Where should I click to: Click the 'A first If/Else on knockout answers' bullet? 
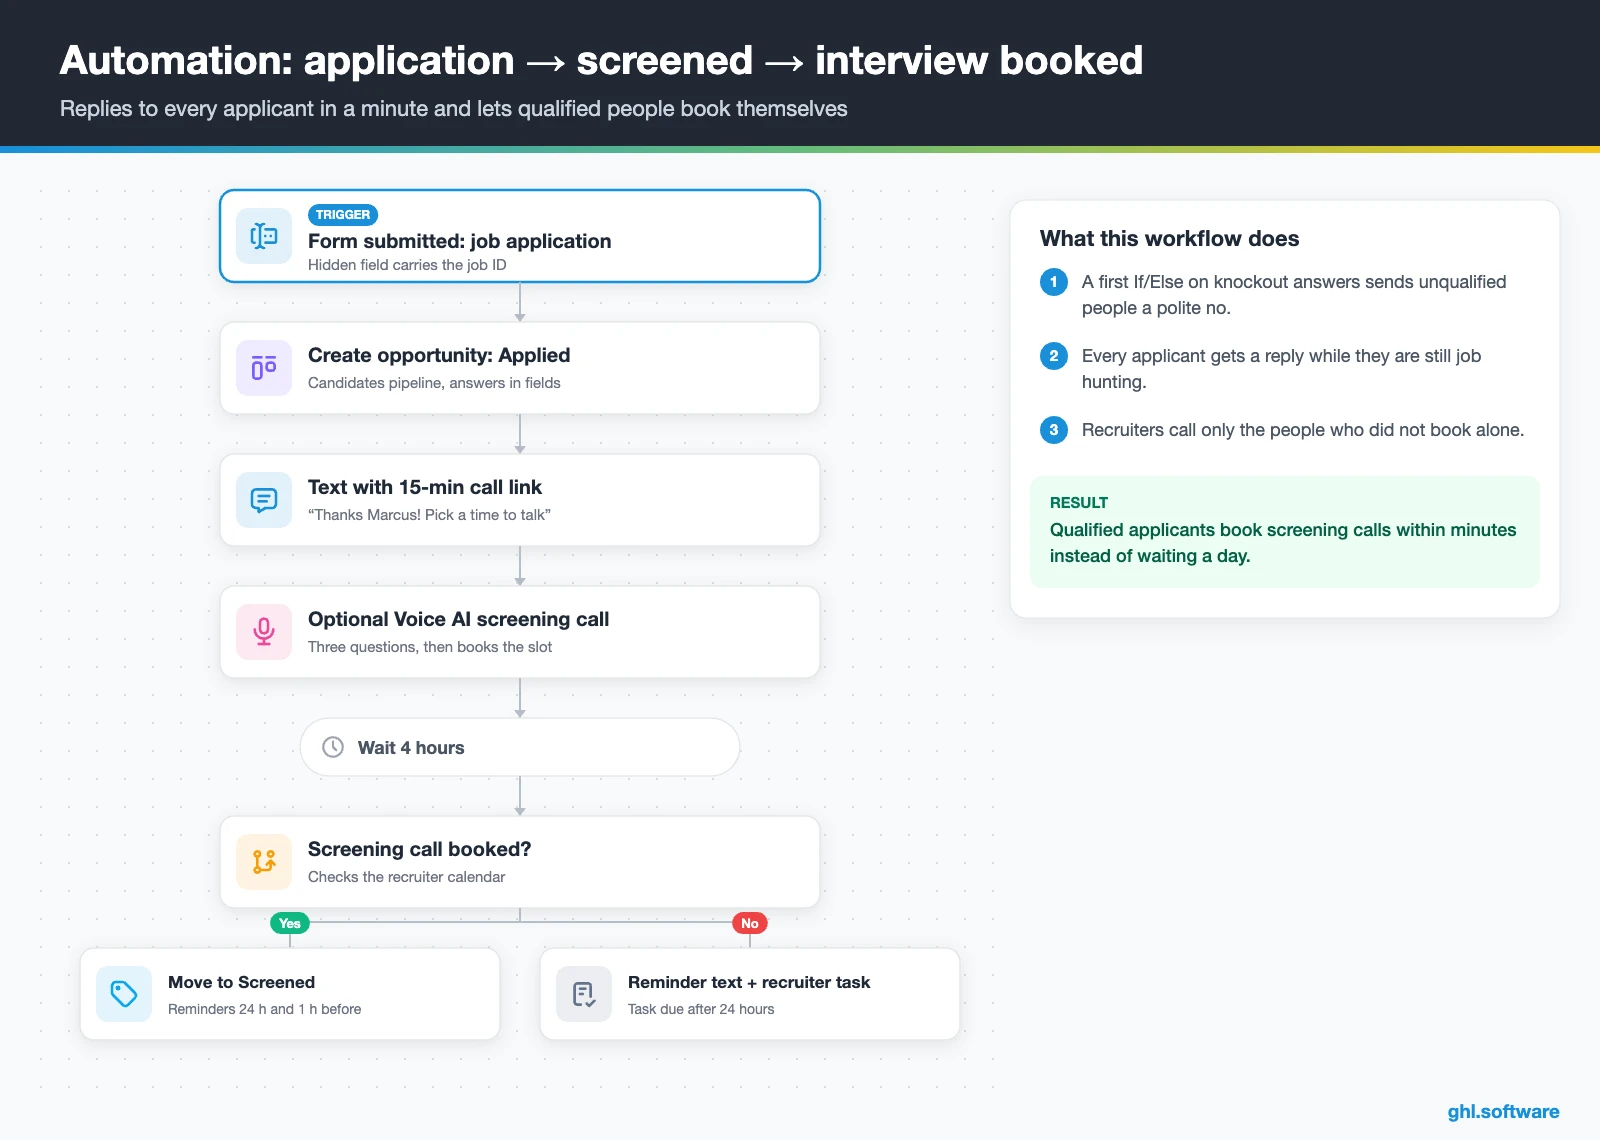point(1294,295)
